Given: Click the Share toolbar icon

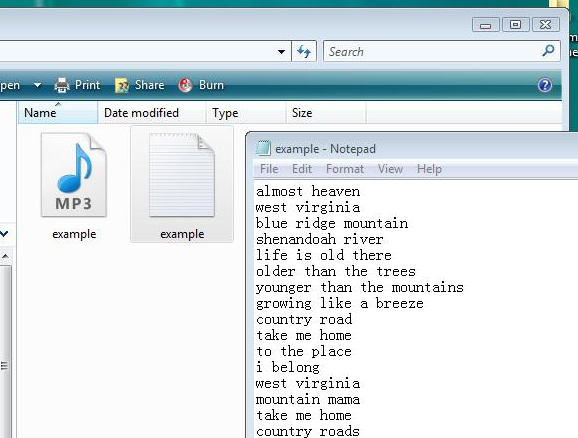Looking at the screenshot, I should 122,85.
